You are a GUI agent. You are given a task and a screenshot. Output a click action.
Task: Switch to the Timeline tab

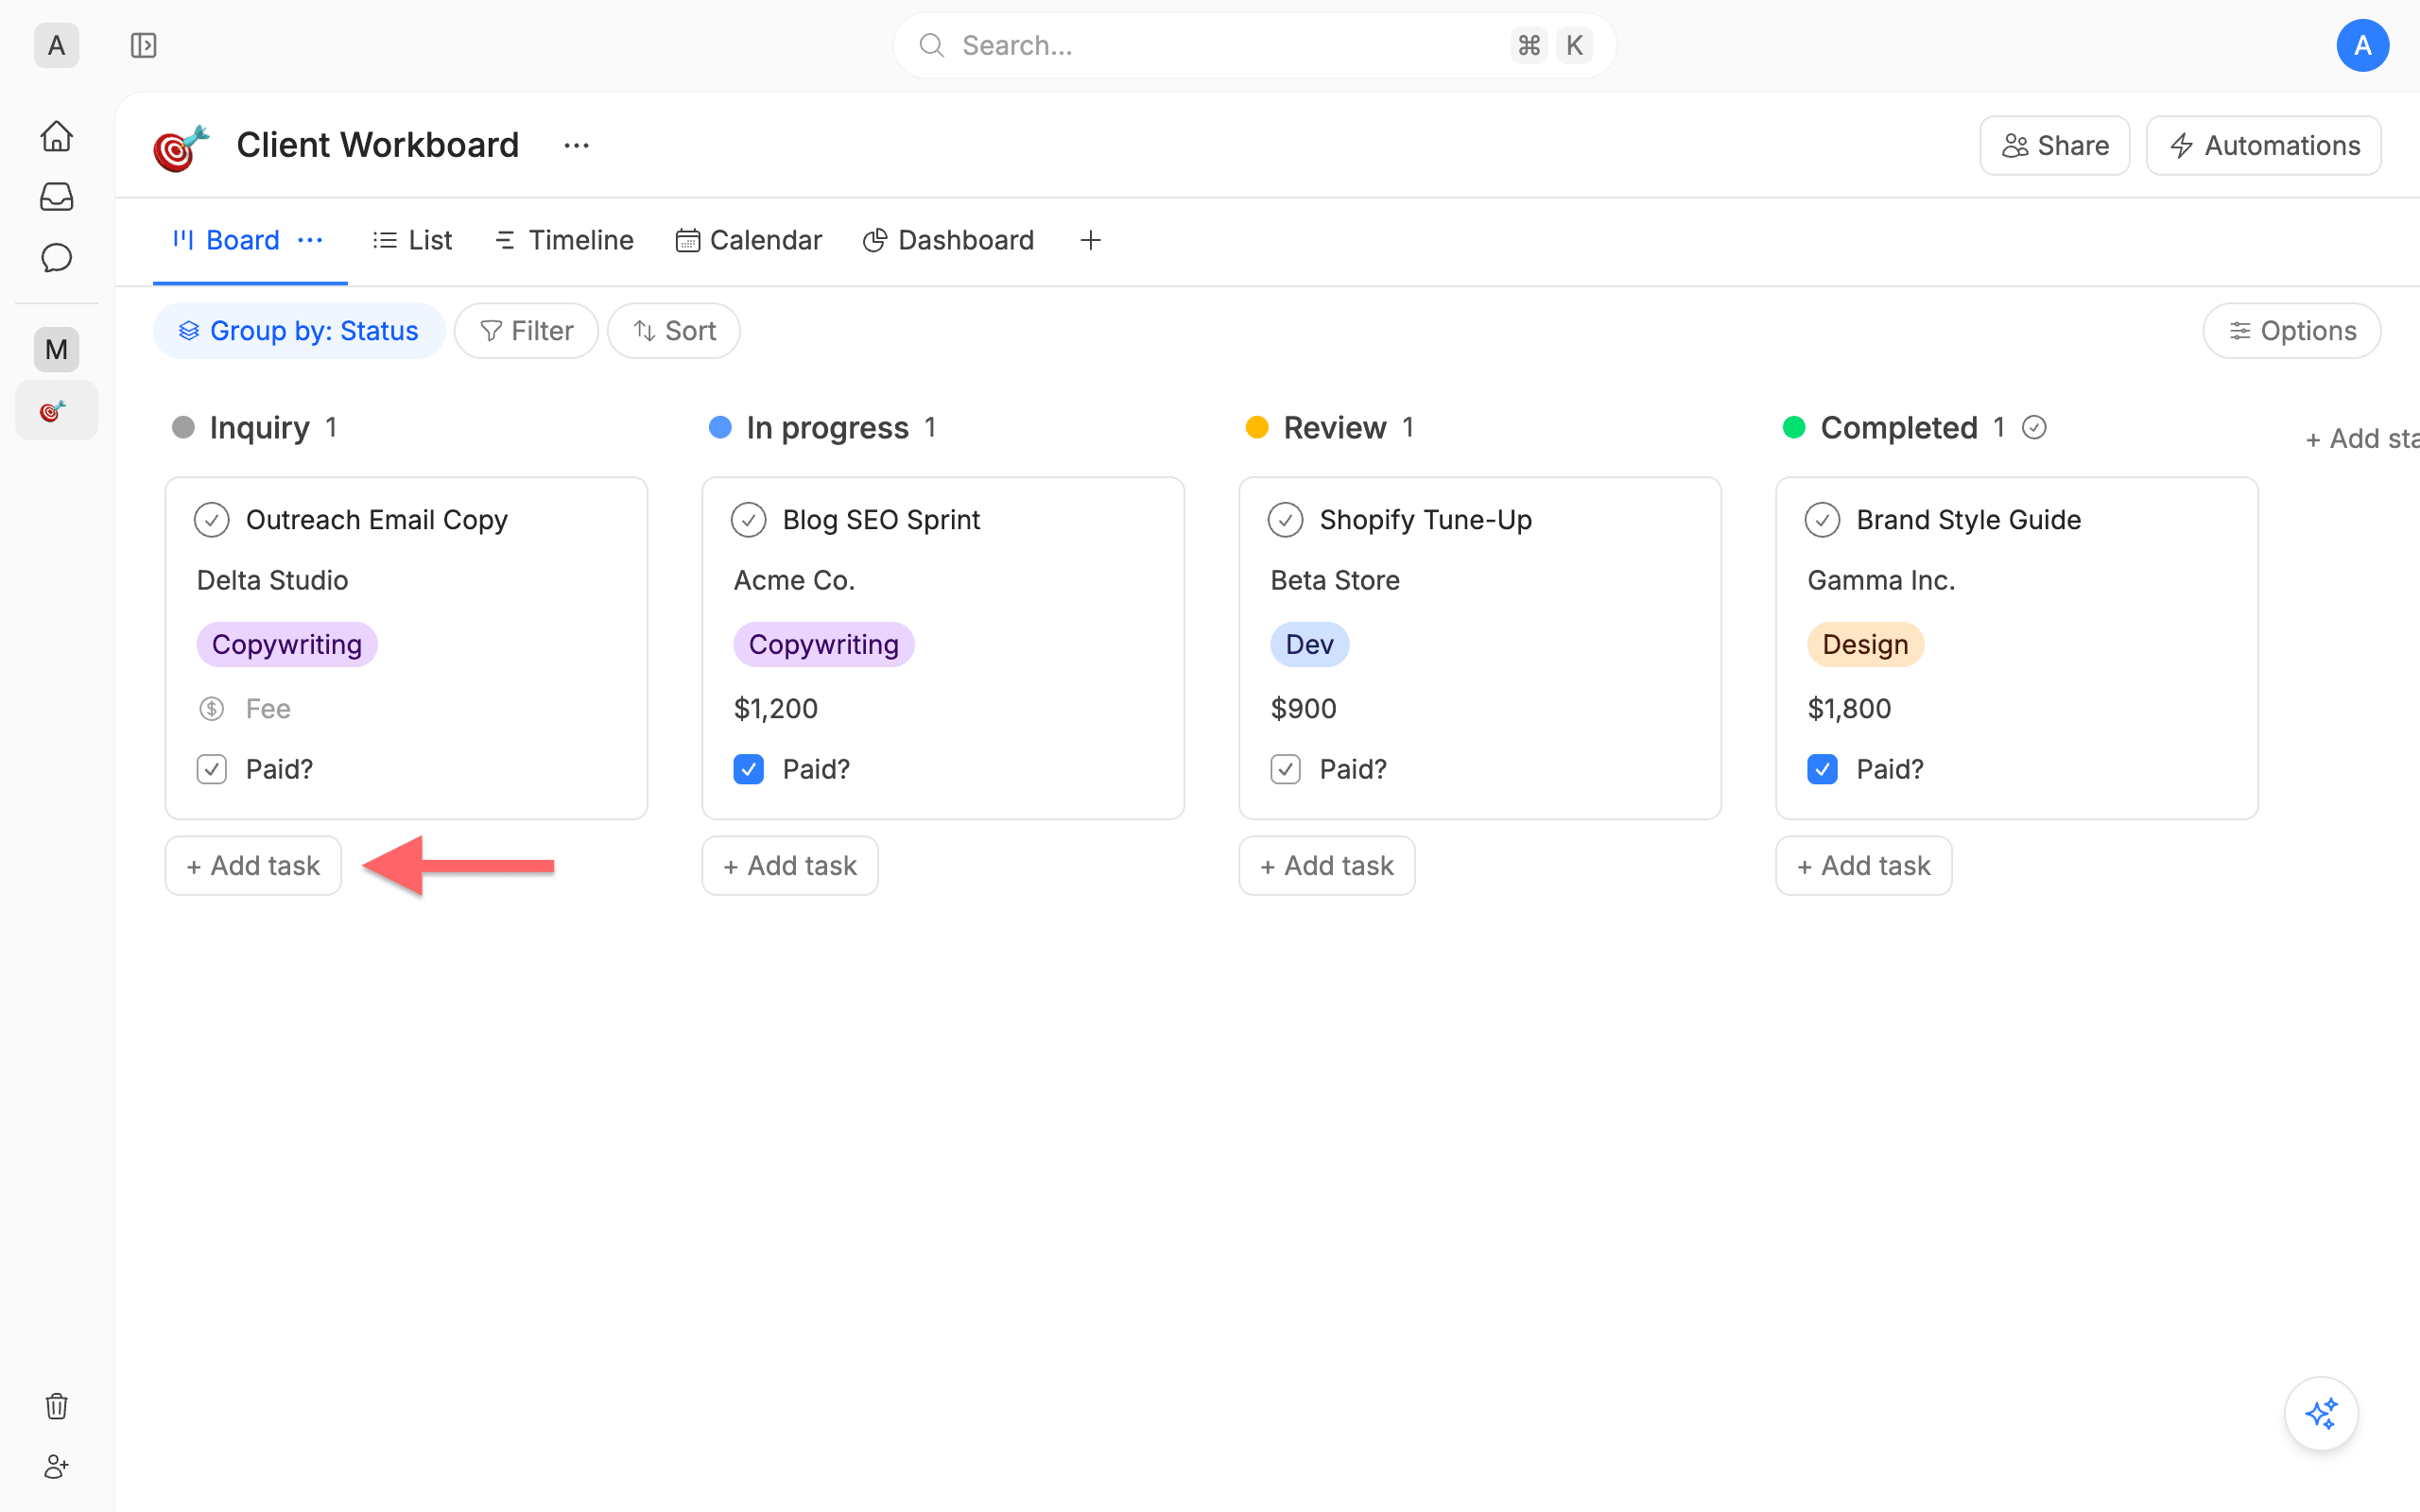click(565, 240)
